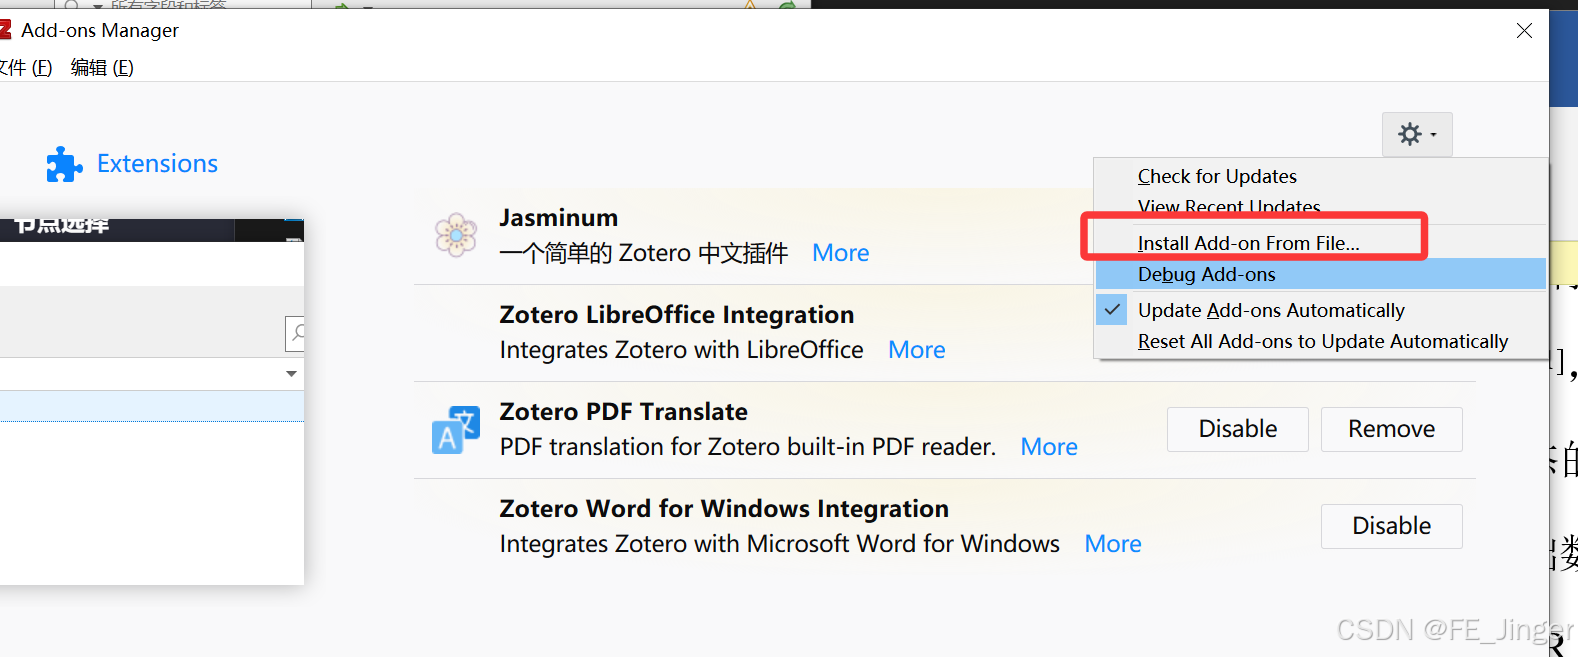1578x657 pixels.
Task: Disable the Zotero PDF Translate add-on
Action: pyautogui.click(x=1238, y=429)
